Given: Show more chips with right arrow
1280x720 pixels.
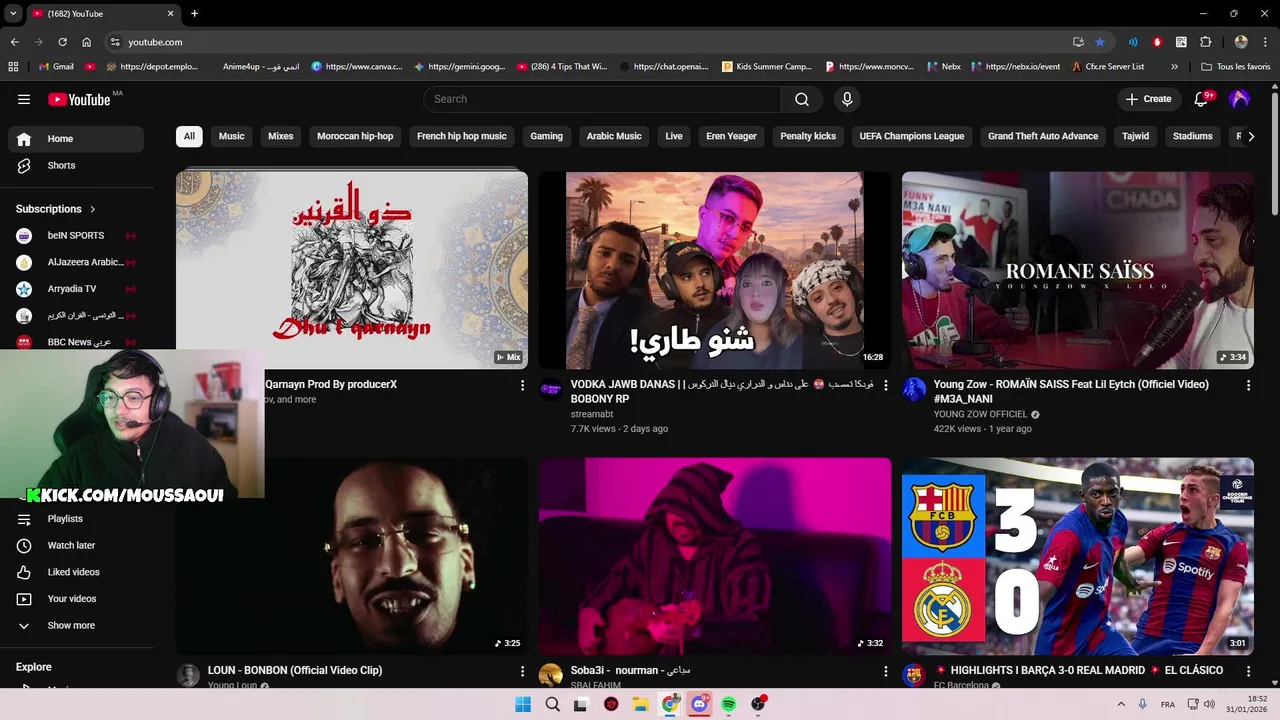Looking at the screenshot, I should pos(1251,137).
